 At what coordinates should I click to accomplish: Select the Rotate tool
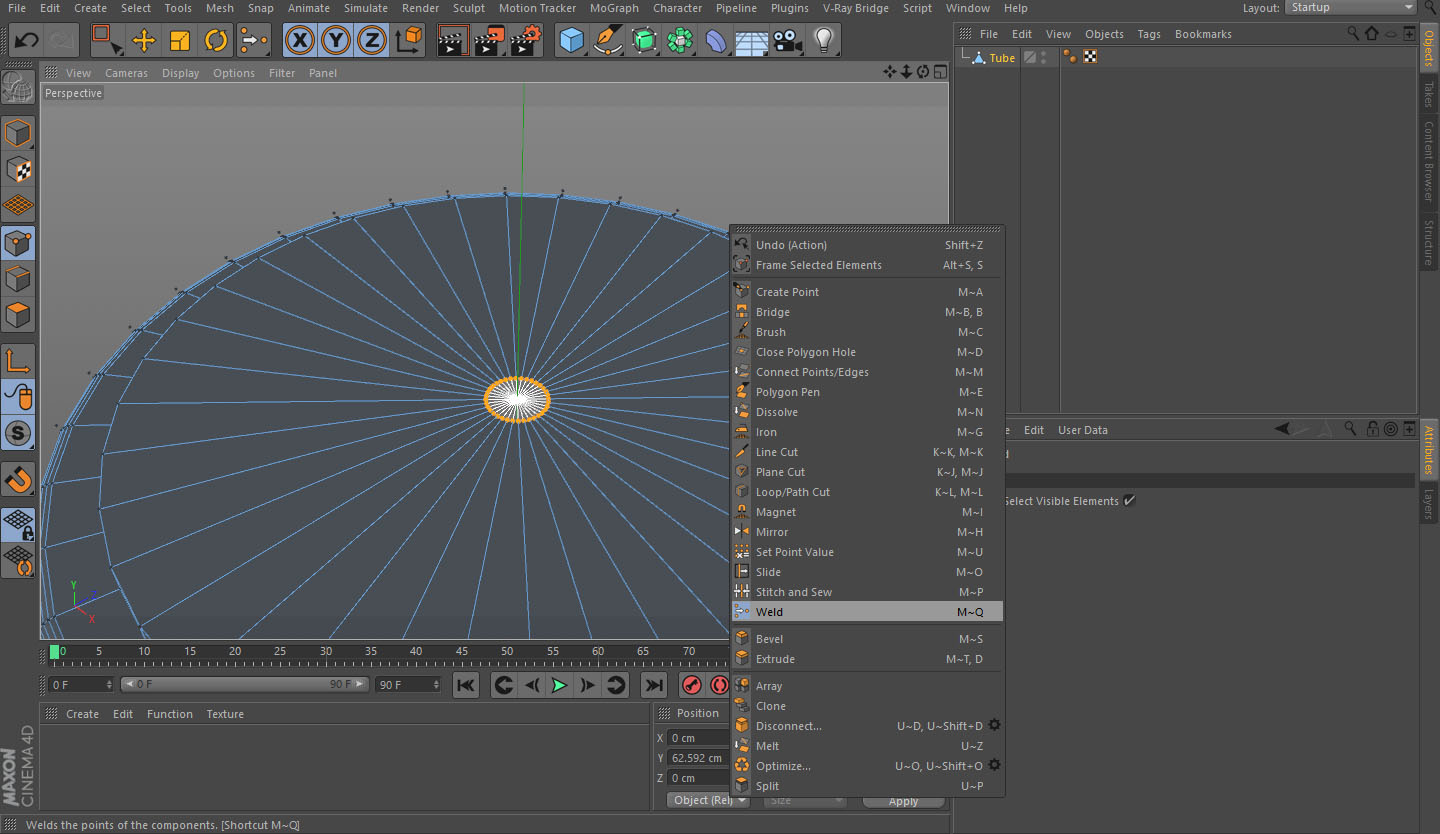(x=216, y=41)
